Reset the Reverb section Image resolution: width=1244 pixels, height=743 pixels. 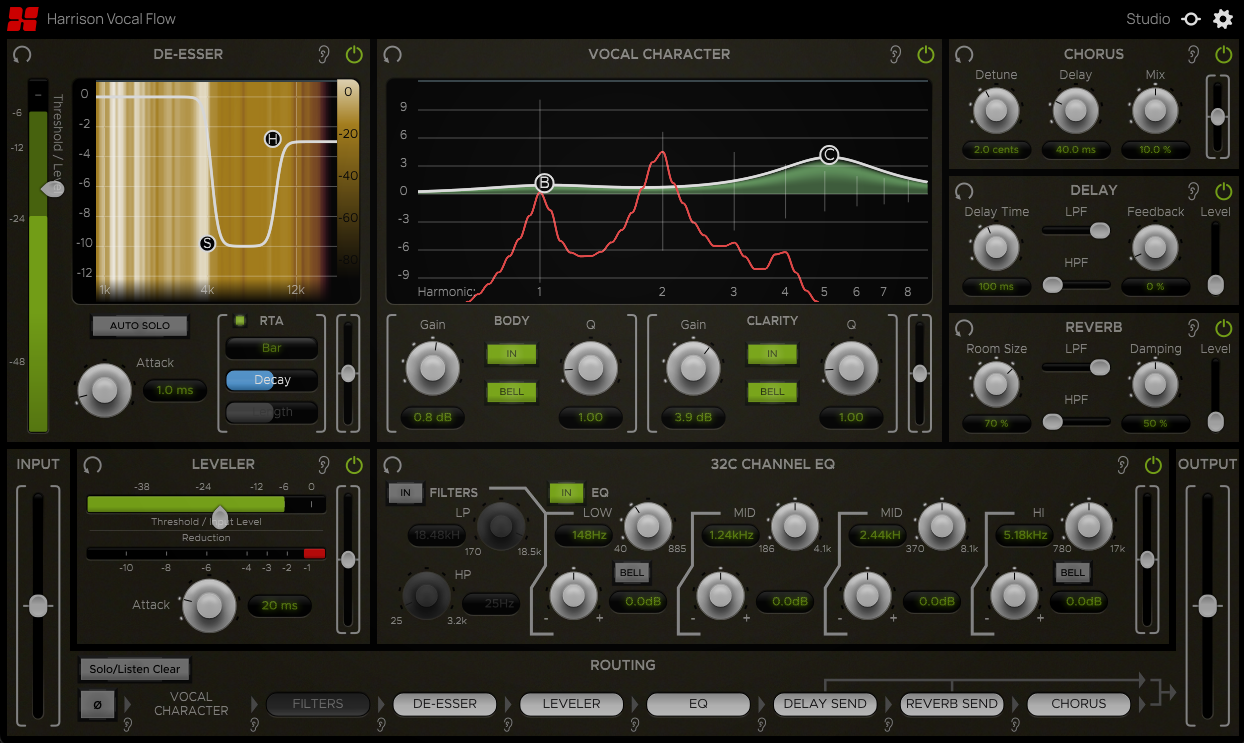964,328
